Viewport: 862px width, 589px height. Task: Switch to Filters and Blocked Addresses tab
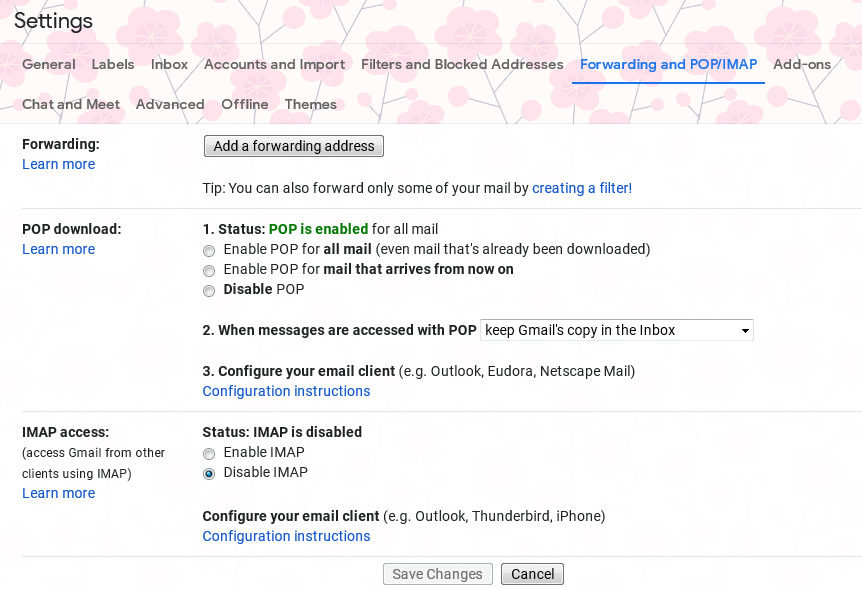point(462,64)
